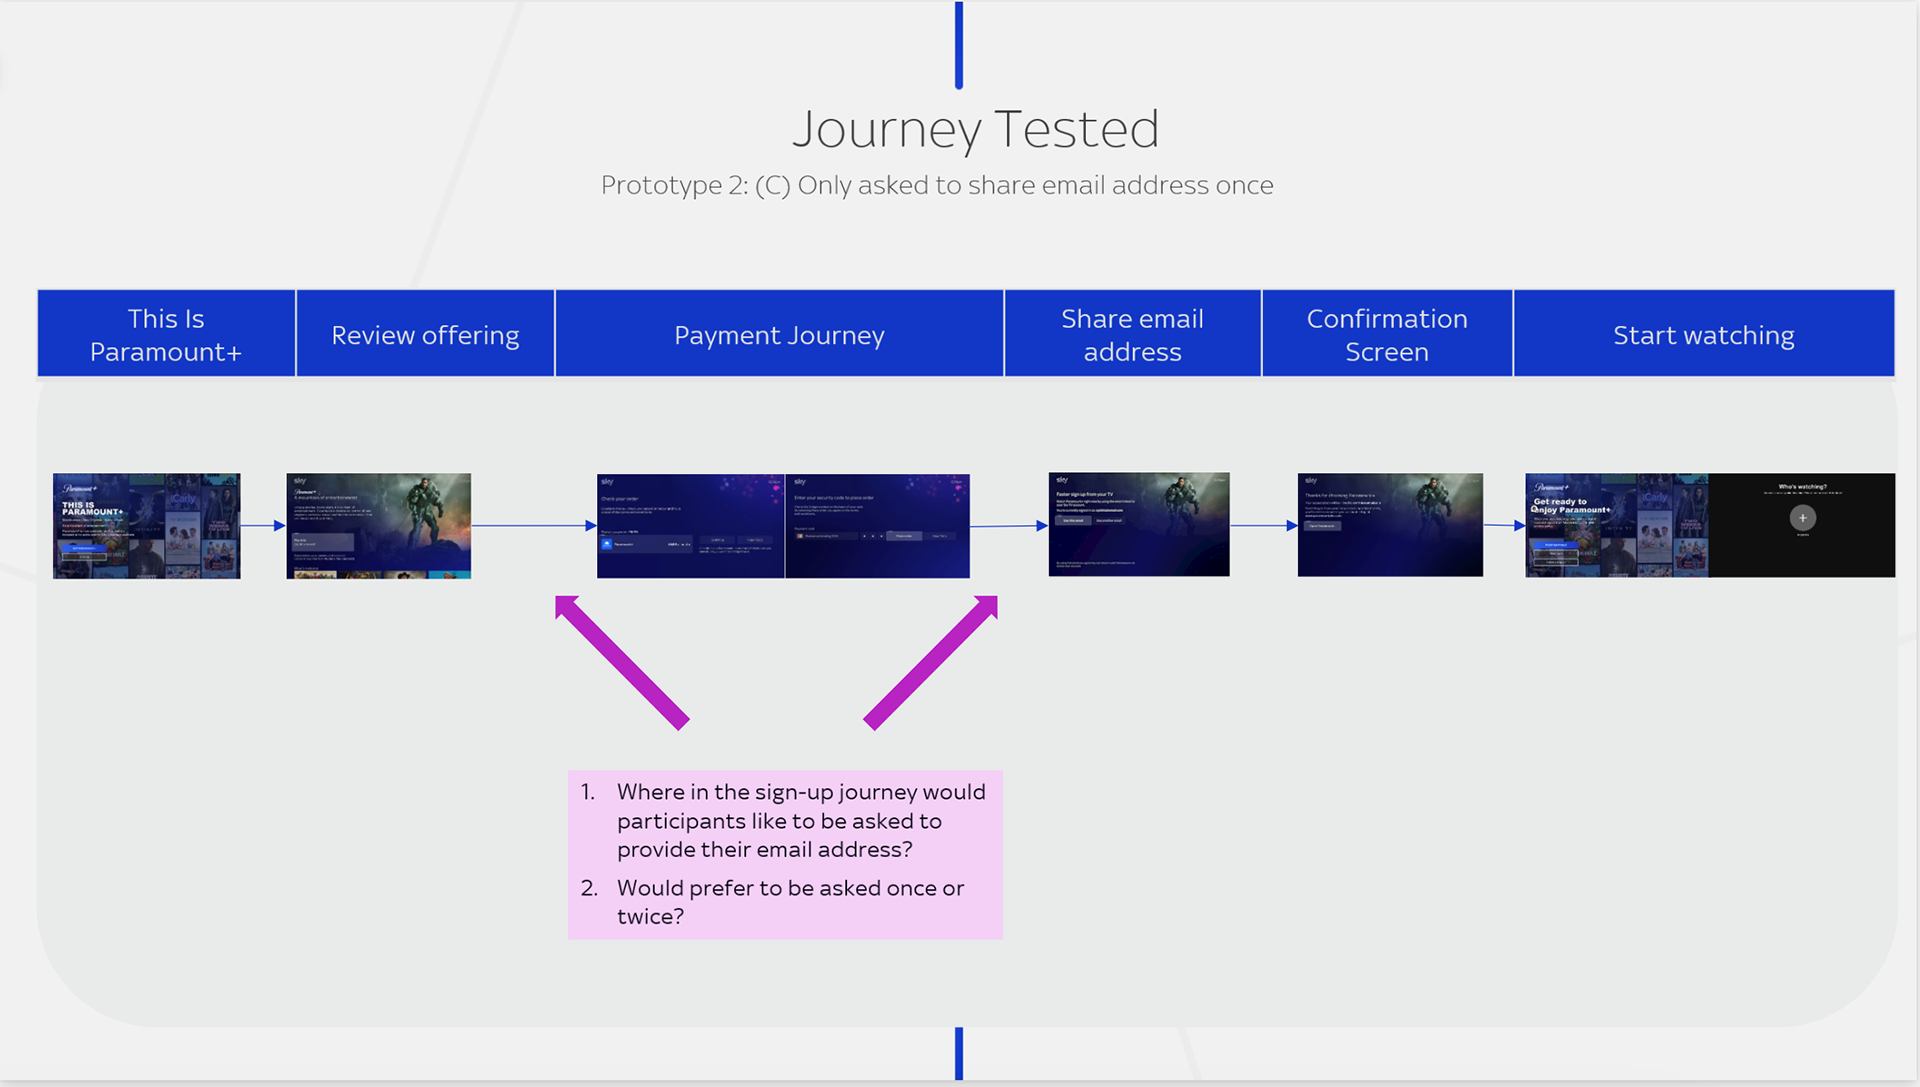
Task: Click the plus profile icon in Who's watching
Action: 1803,518
